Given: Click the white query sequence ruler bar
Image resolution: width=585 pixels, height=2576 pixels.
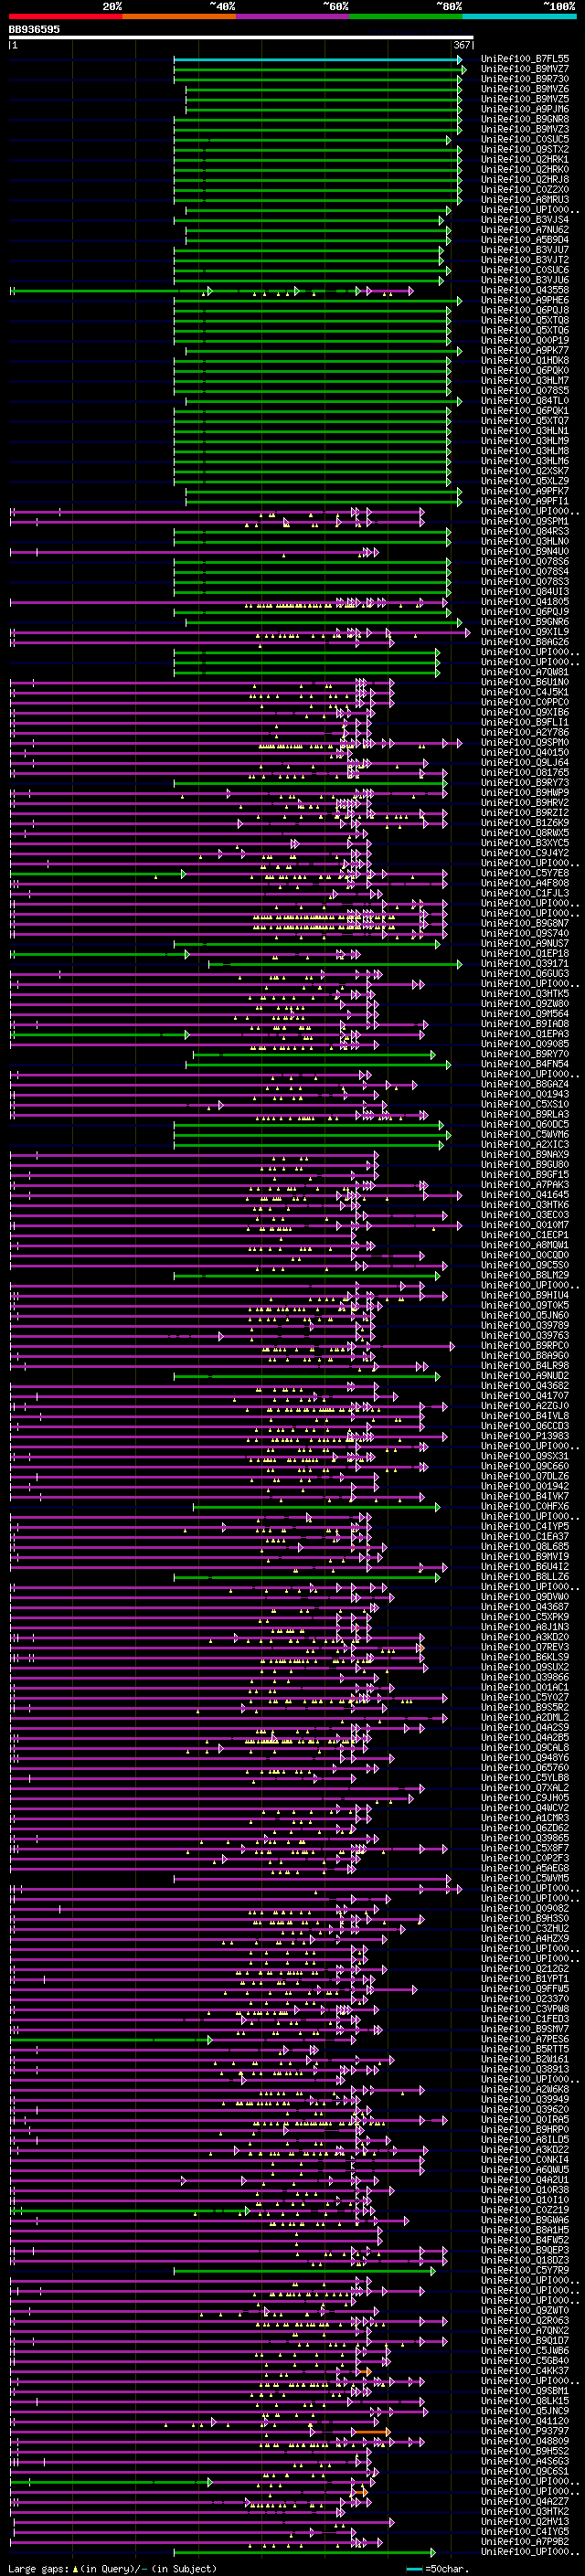Looking at the screenshot, I should click(x=241, y=37).
